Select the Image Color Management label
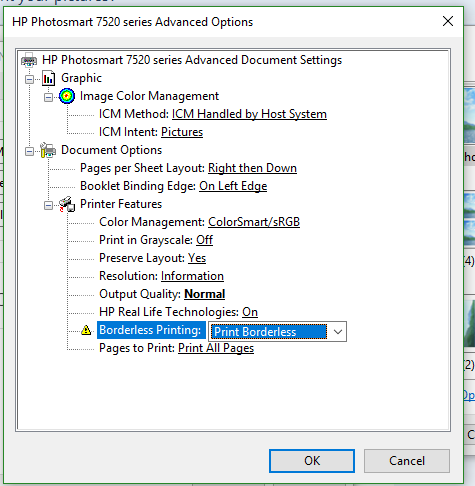Image resolution: width=475 pixels, height=486 pixels. [x=149, y=96]
